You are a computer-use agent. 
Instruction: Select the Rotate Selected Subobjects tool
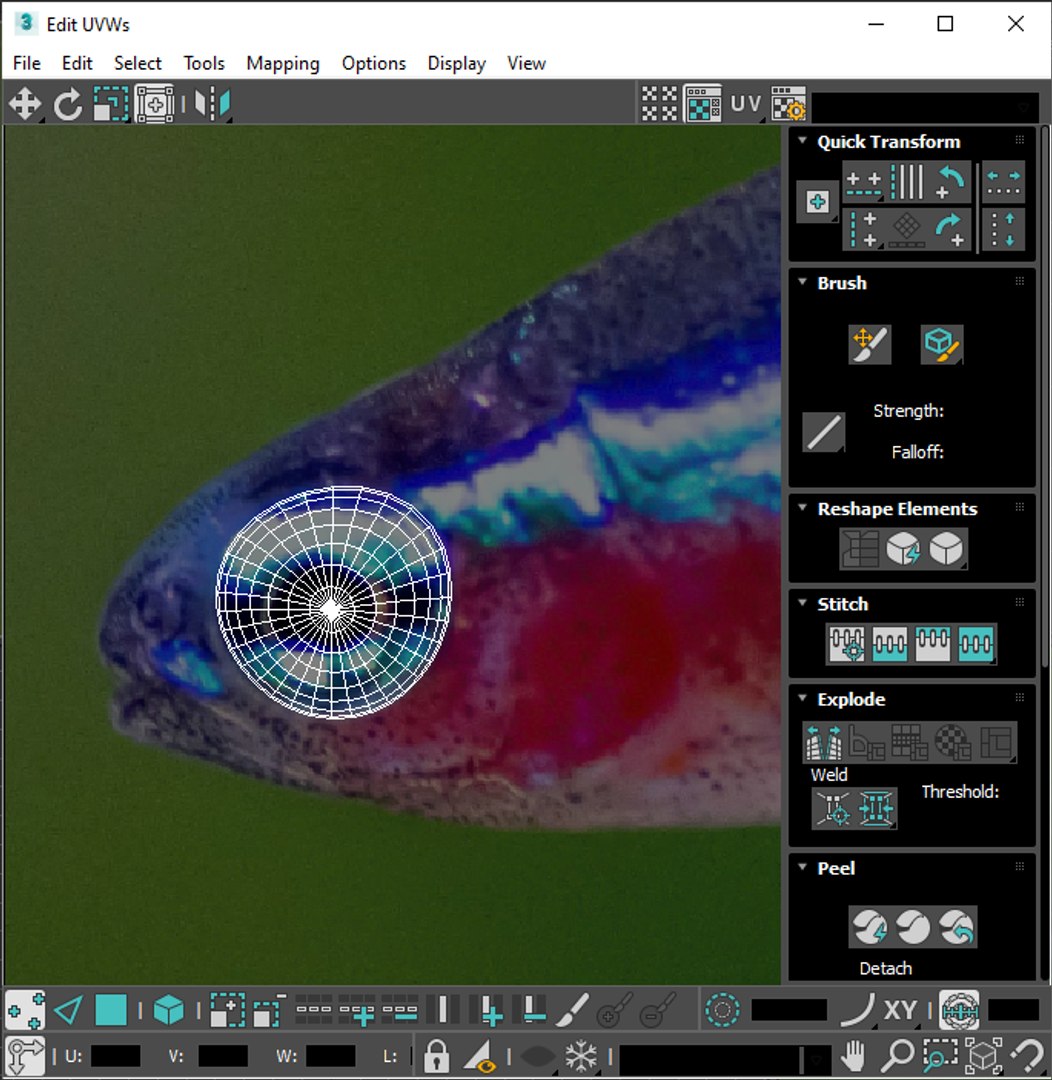coord(68,104)
